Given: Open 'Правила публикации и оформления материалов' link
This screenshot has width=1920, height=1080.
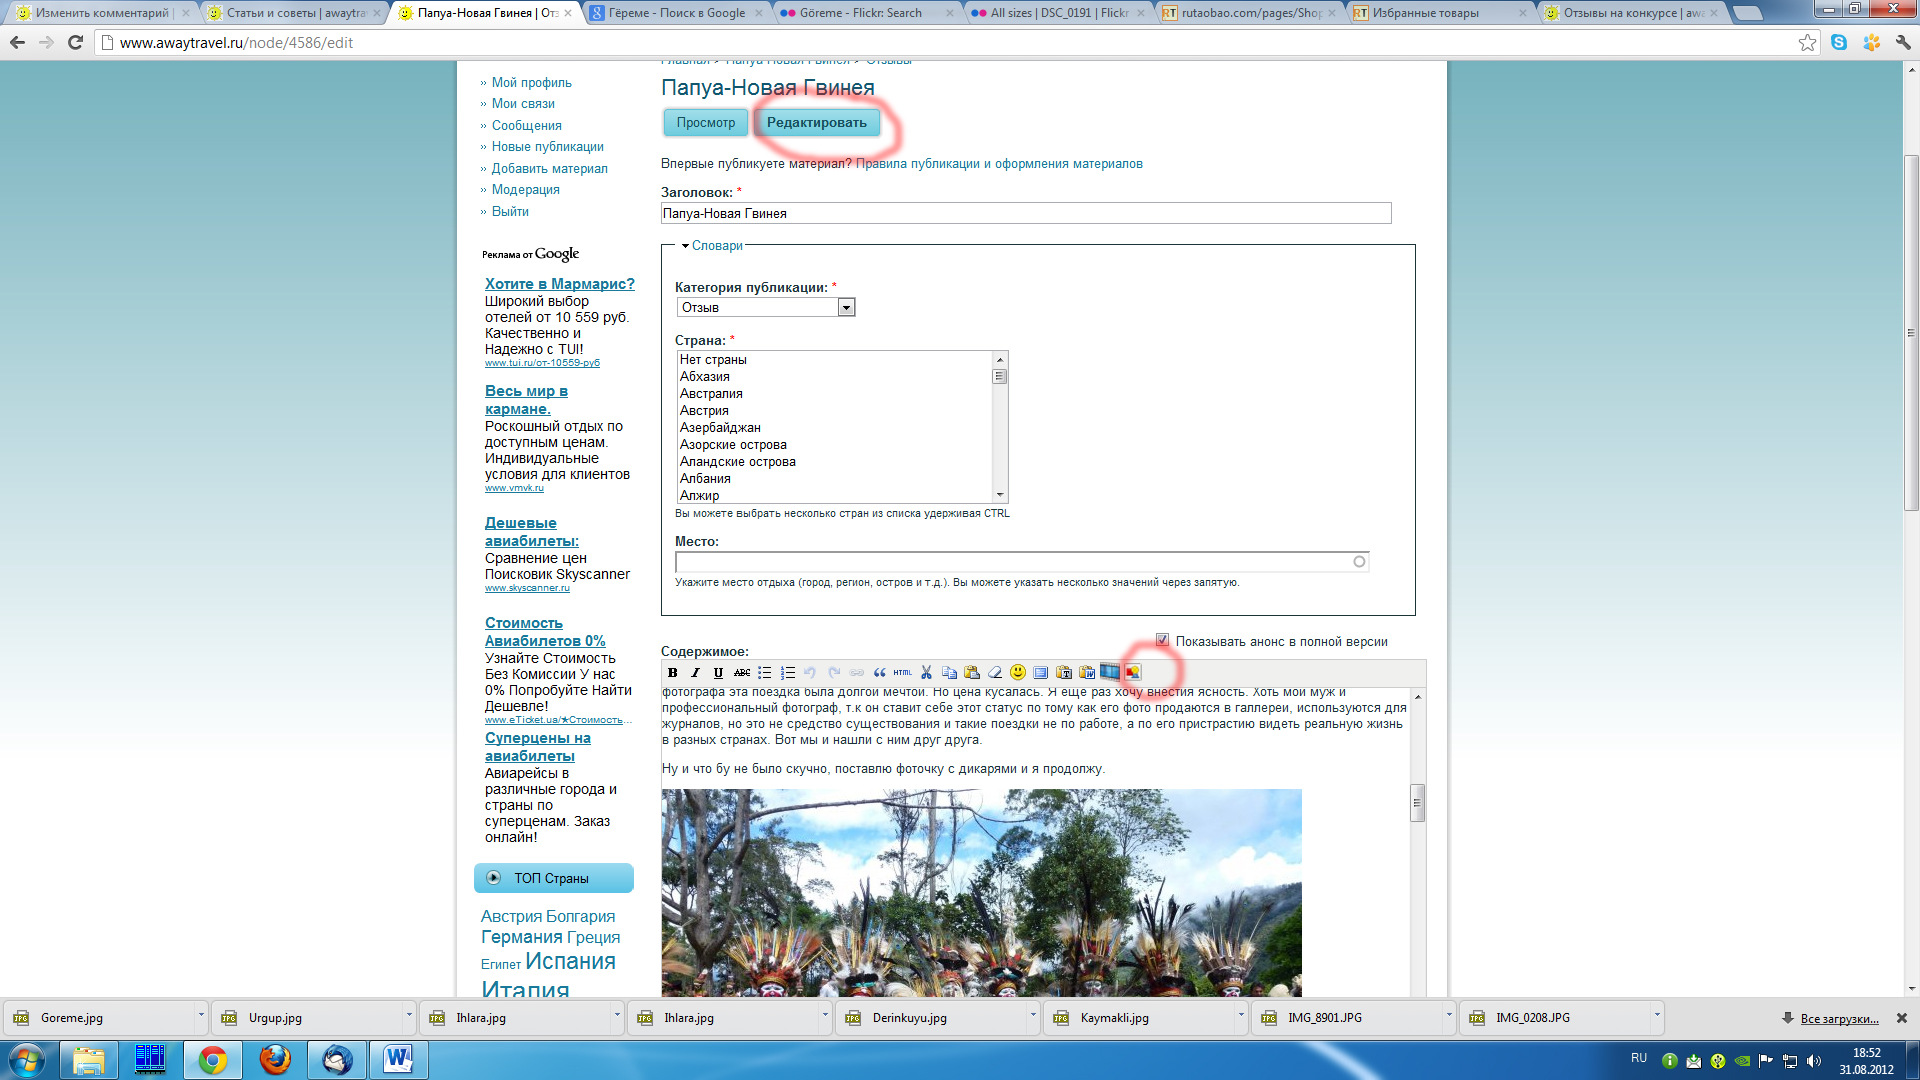Looking at the screenshot, I should tap(999, 163).
